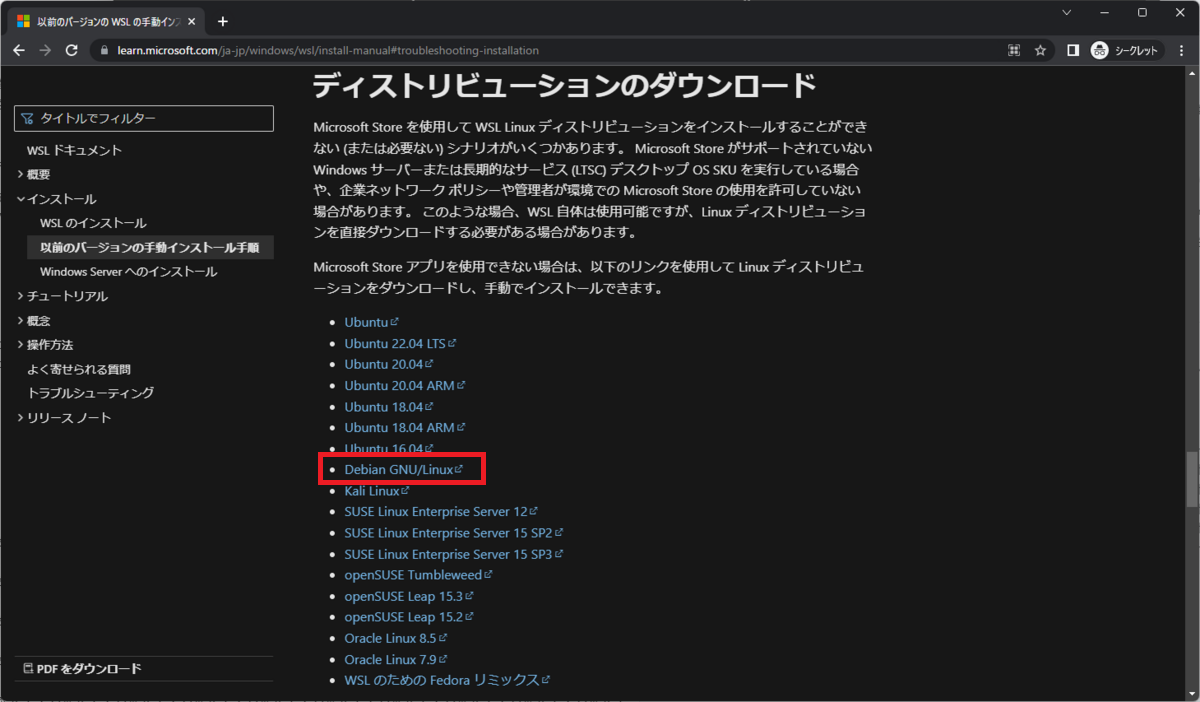Open the Ubuntu 18.04 download link
Image resolution: width=1200 pixels, height=702 pixels.
(389, 407)
